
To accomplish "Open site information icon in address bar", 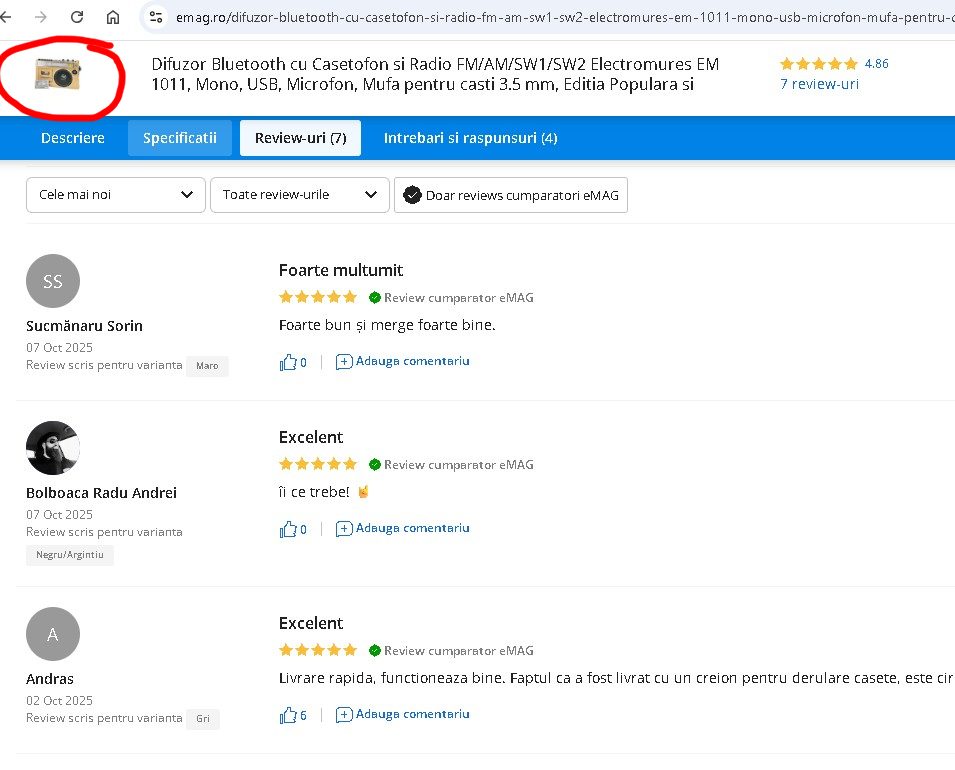I will [x=154, y=17].
